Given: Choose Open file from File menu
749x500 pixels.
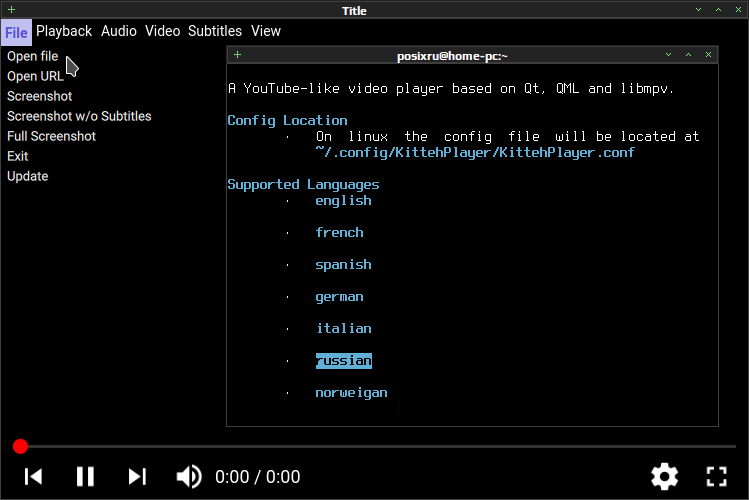Looking at the screenshot, I should coord(32,56).
